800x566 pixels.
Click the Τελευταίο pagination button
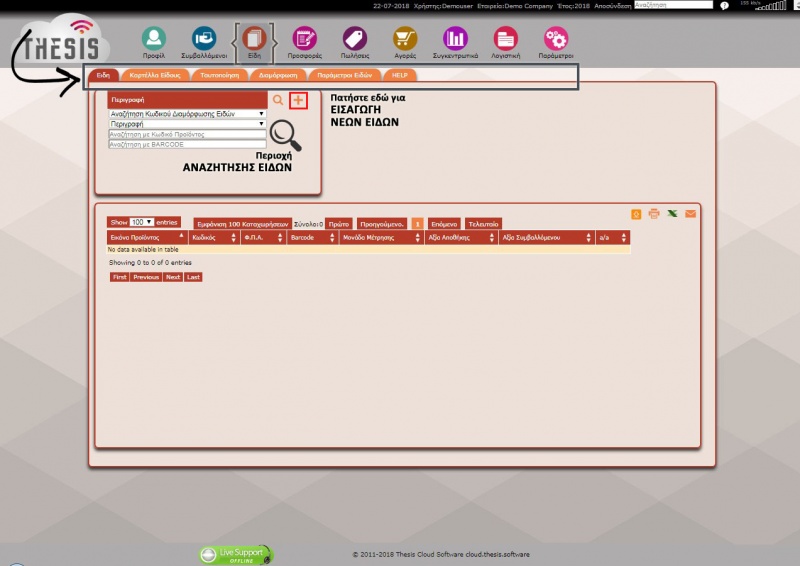point(483,224)
